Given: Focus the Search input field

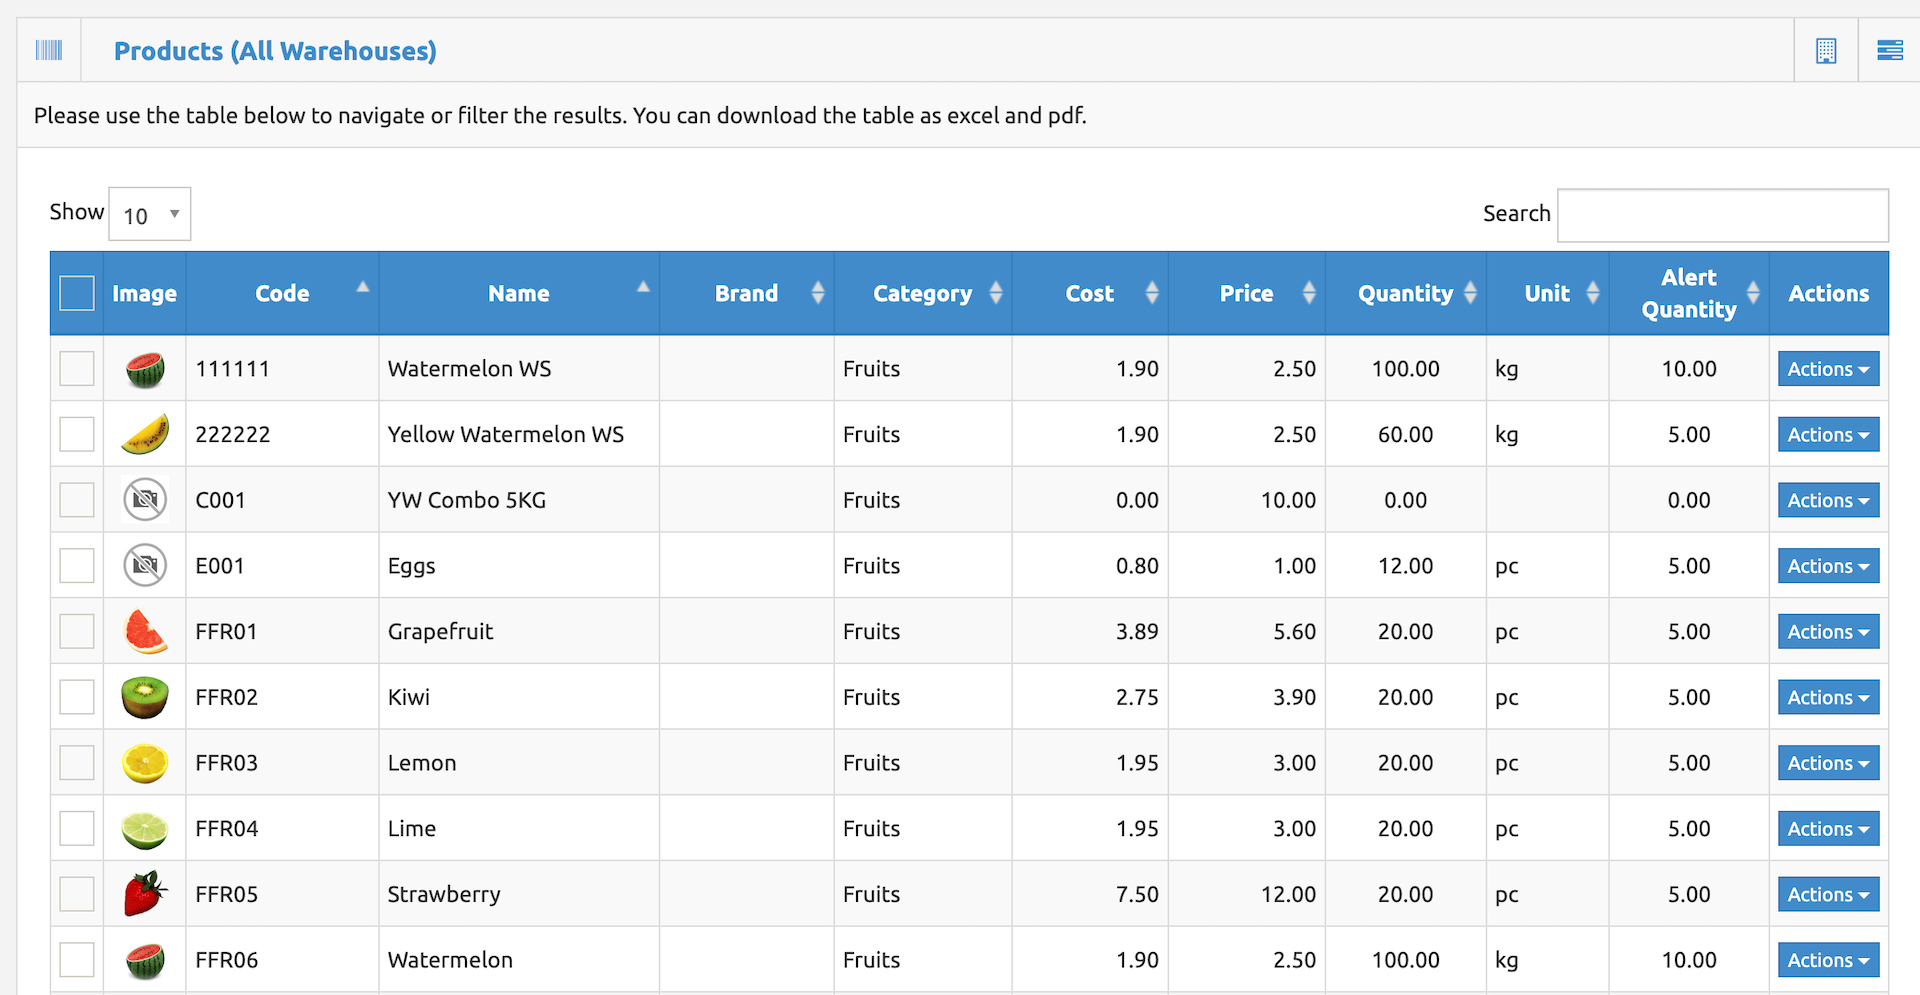Looking at the screenshot, I should click(x=1722, y=215).
